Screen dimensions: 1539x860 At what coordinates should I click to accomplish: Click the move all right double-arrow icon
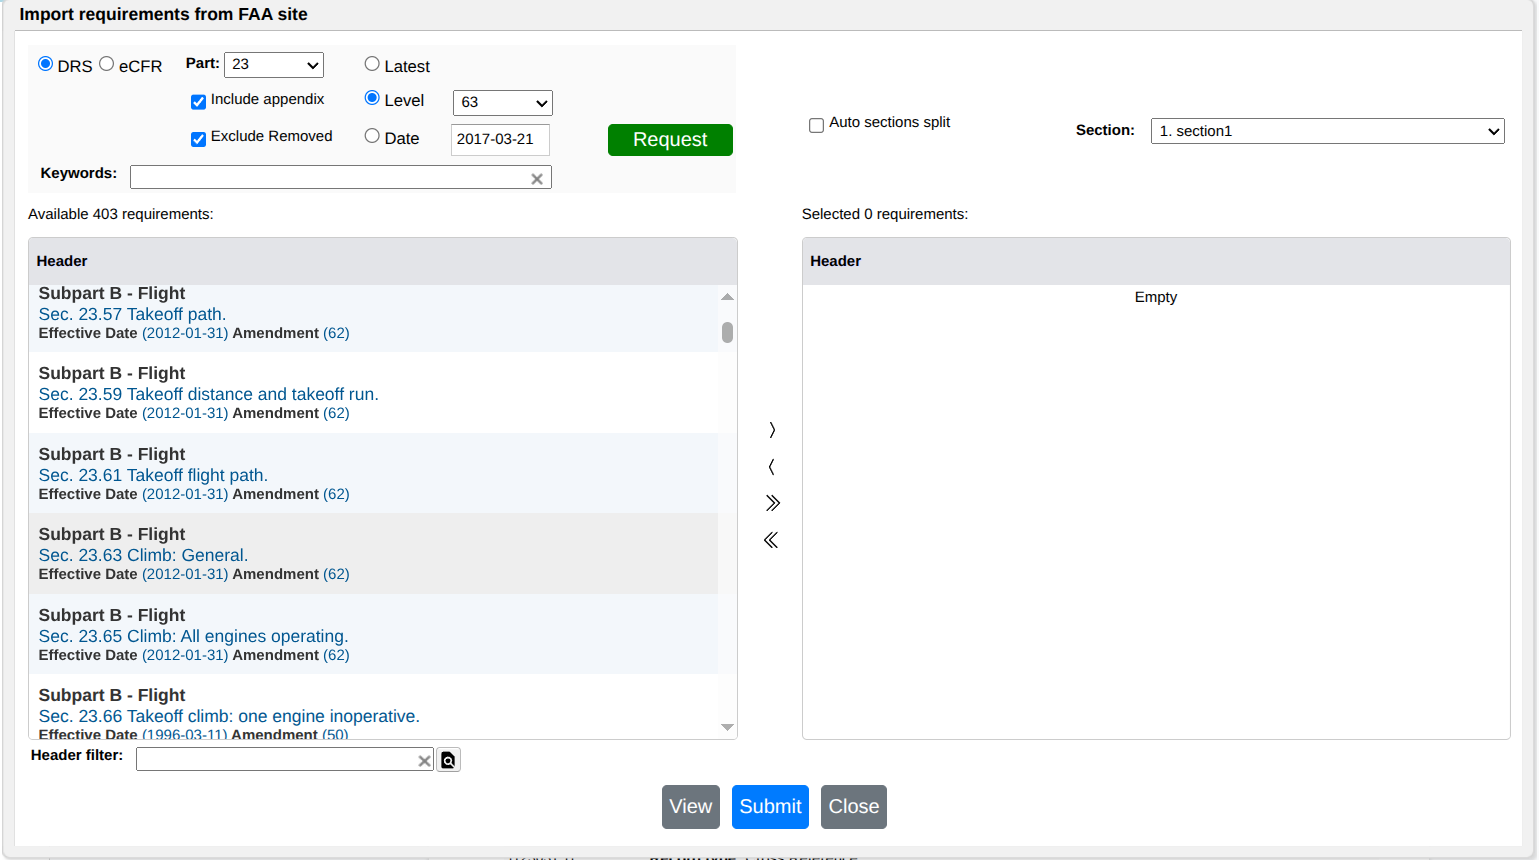coord(772,503)
